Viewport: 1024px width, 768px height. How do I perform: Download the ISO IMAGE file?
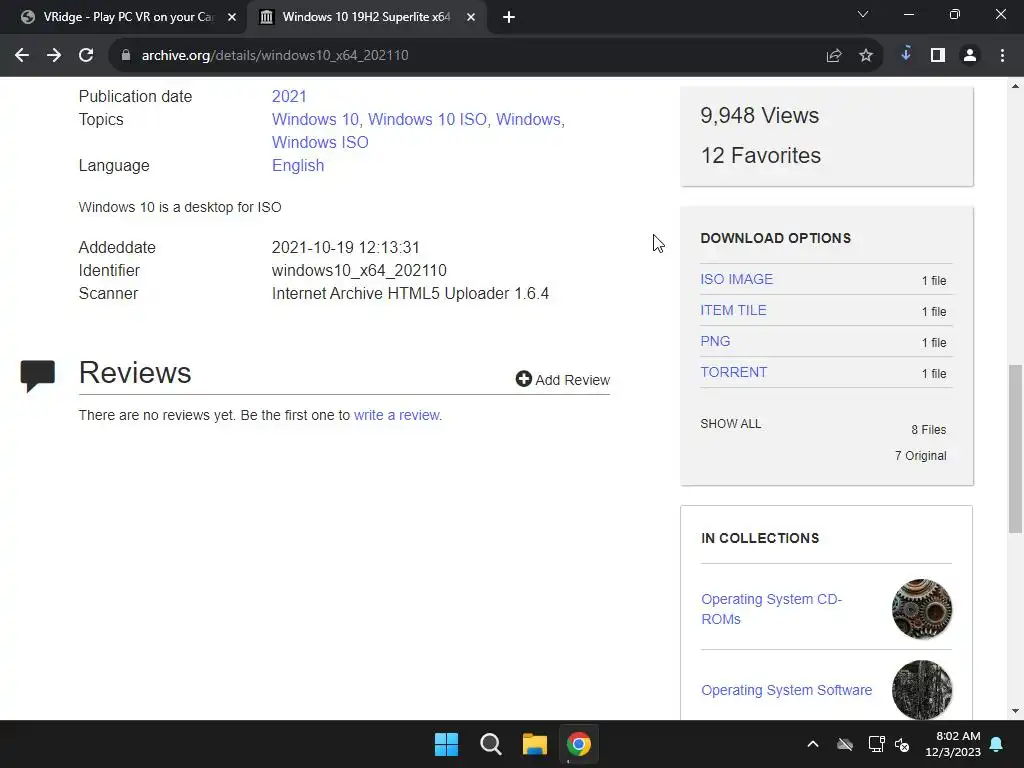click(736, 280)
